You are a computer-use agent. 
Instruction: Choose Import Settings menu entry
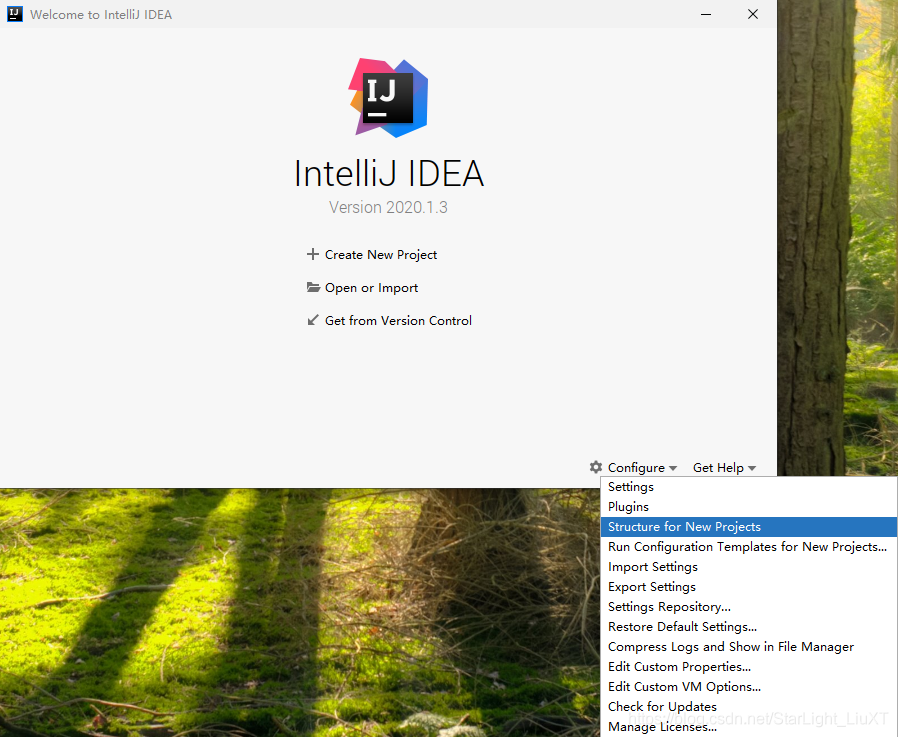(x=749, y=567)
